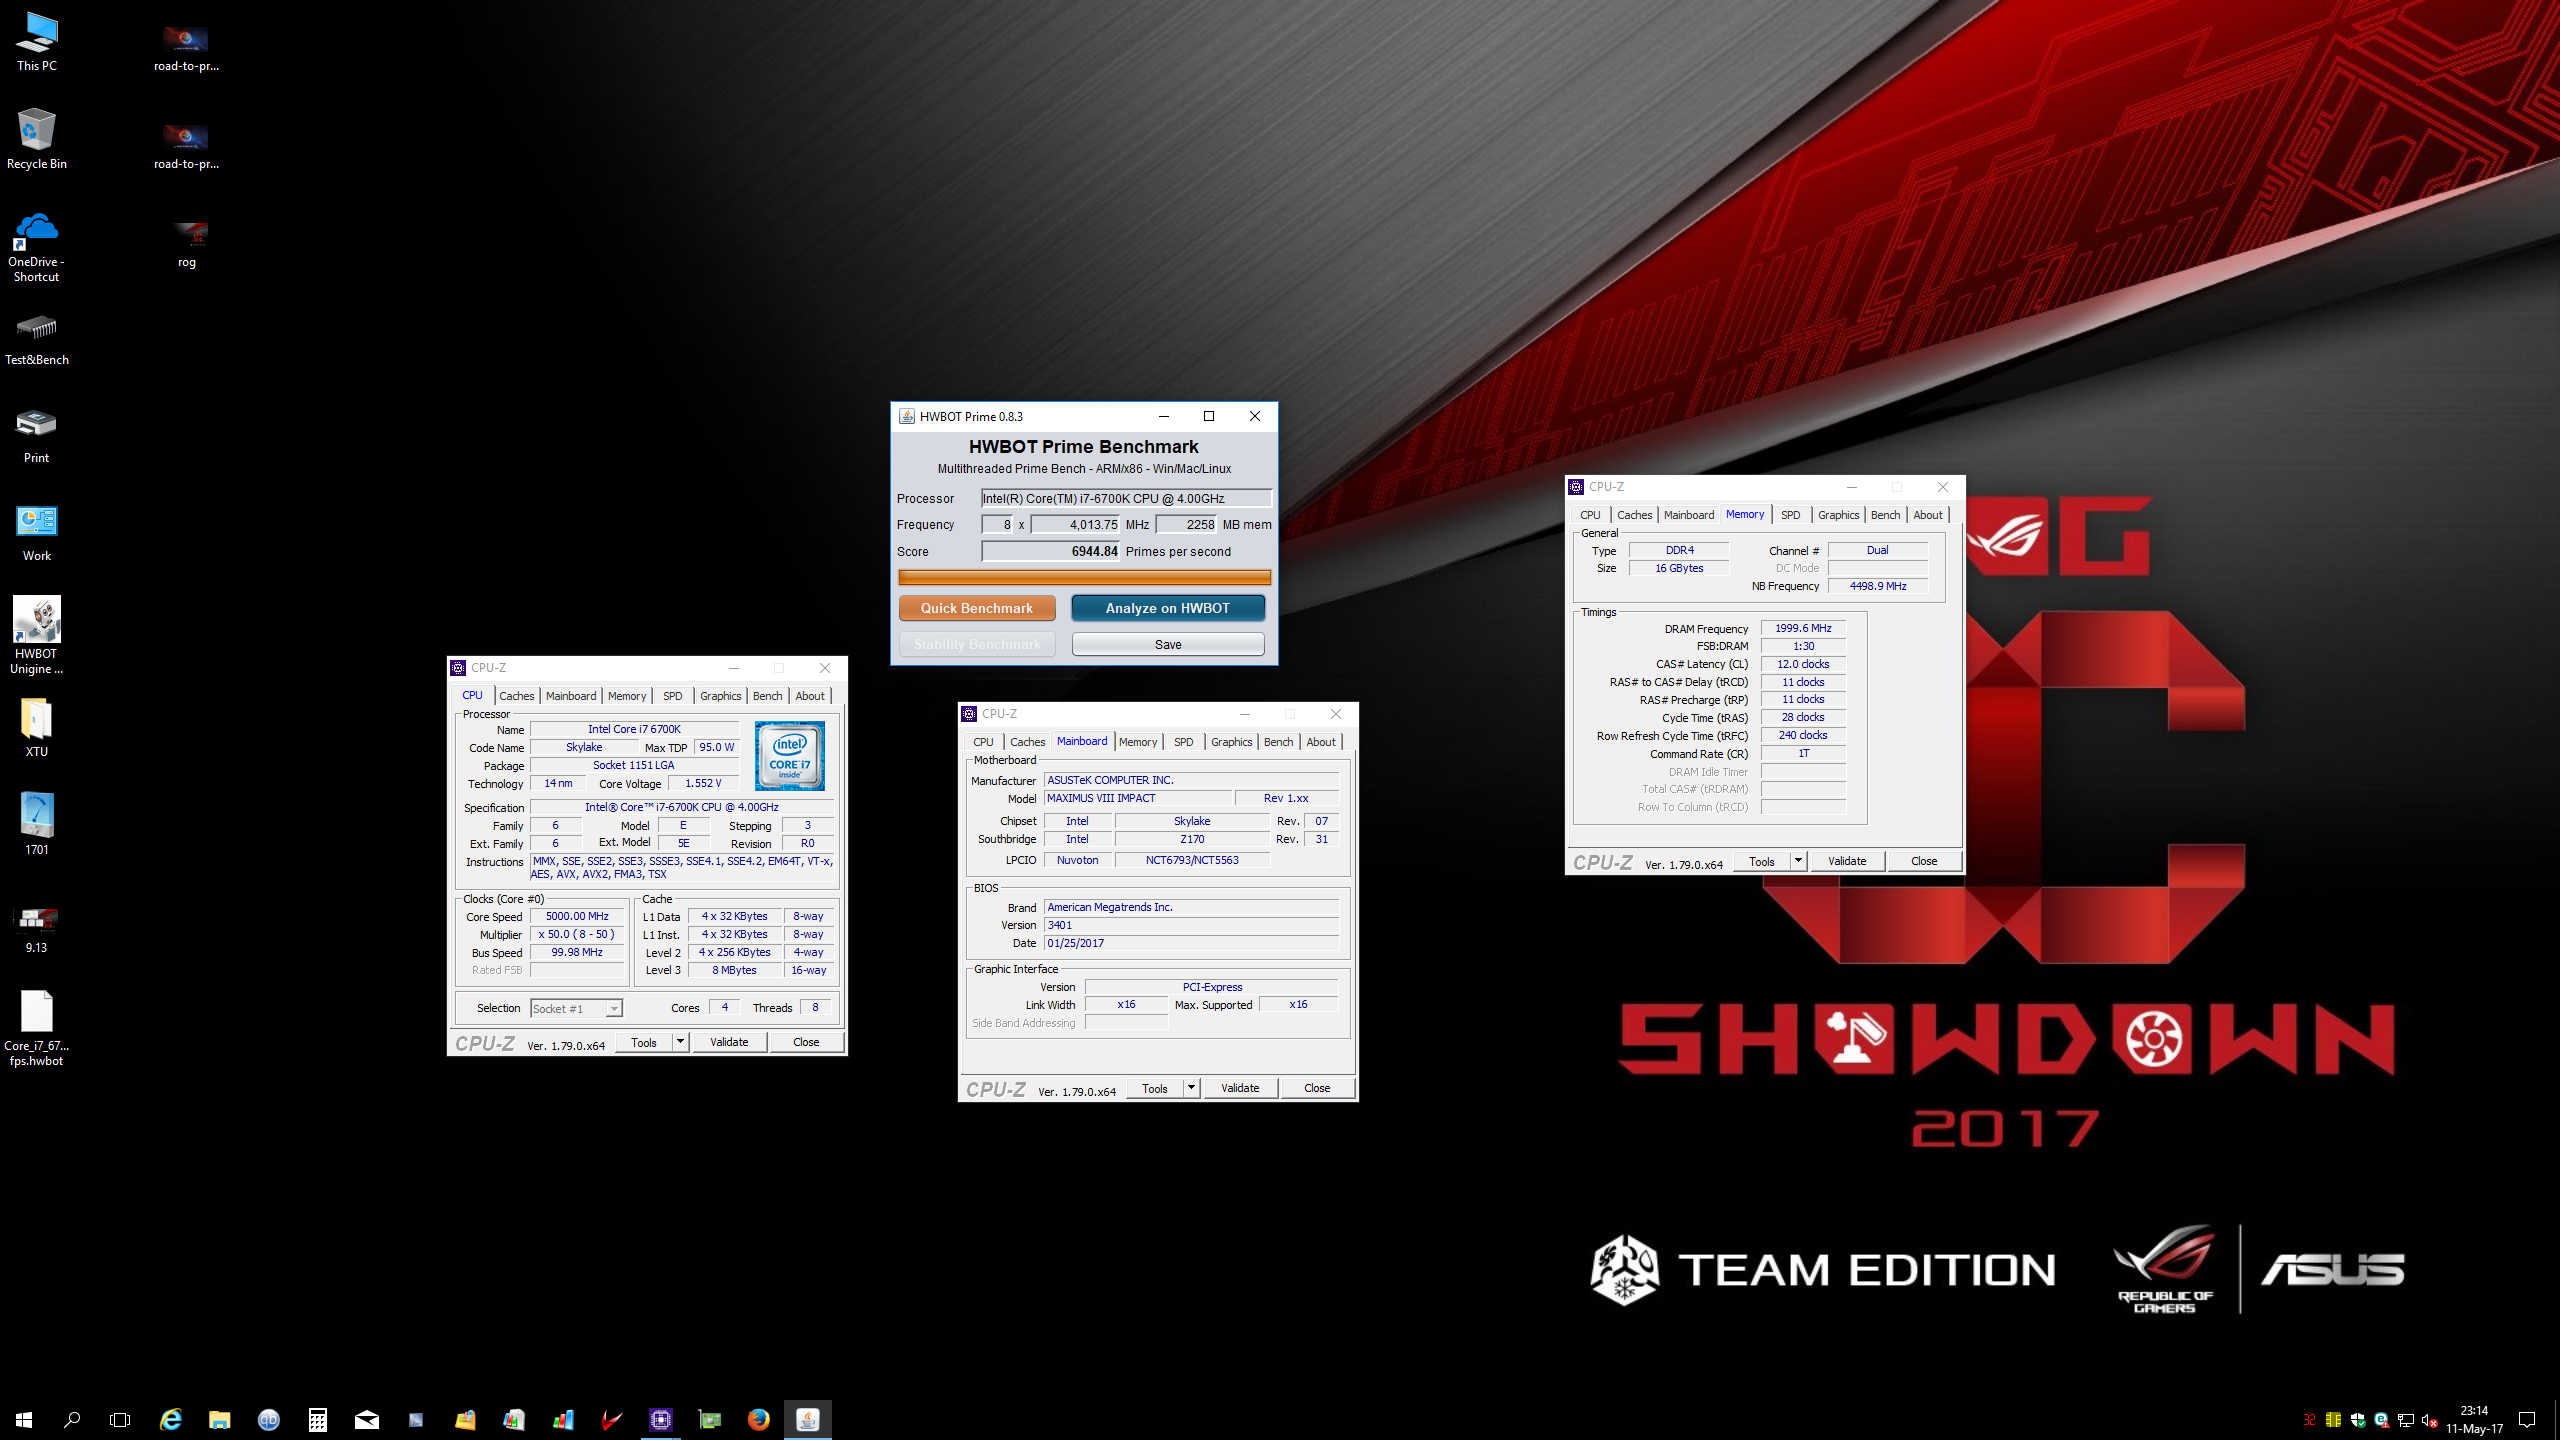This screenshot has width=2560, height=1440.
Task: Select the Core_i7 fps.hwbot file icon
Action: pos(37,1028)
